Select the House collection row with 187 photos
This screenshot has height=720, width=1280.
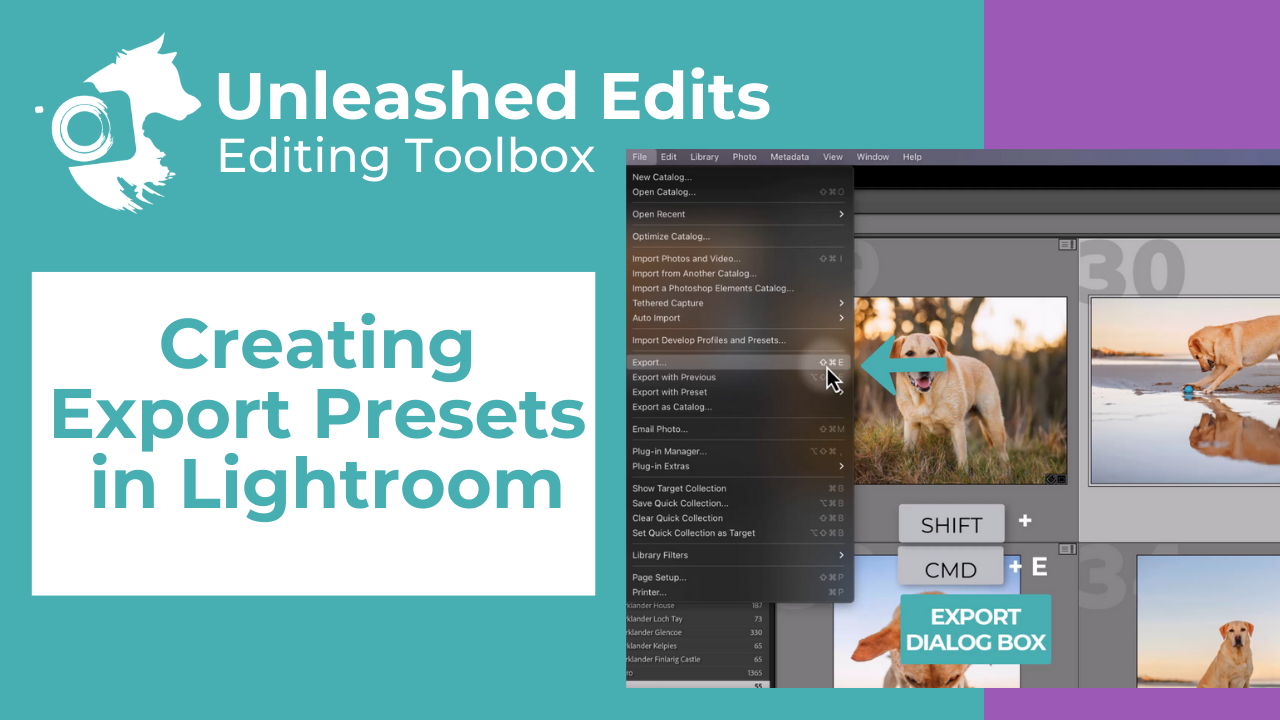(x=697, y=606)
